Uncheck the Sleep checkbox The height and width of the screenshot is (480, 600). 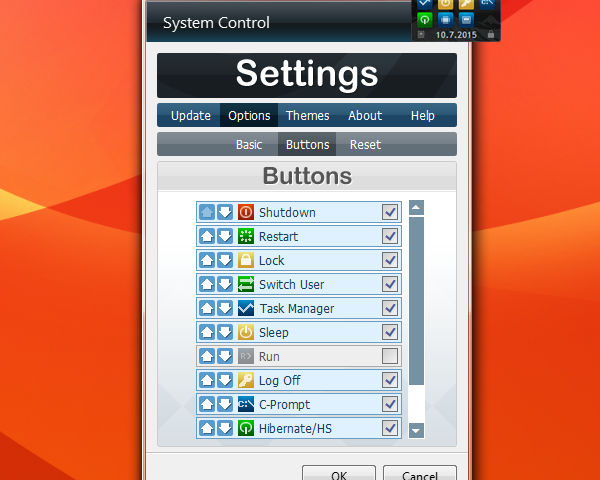[x=390, y=332]
